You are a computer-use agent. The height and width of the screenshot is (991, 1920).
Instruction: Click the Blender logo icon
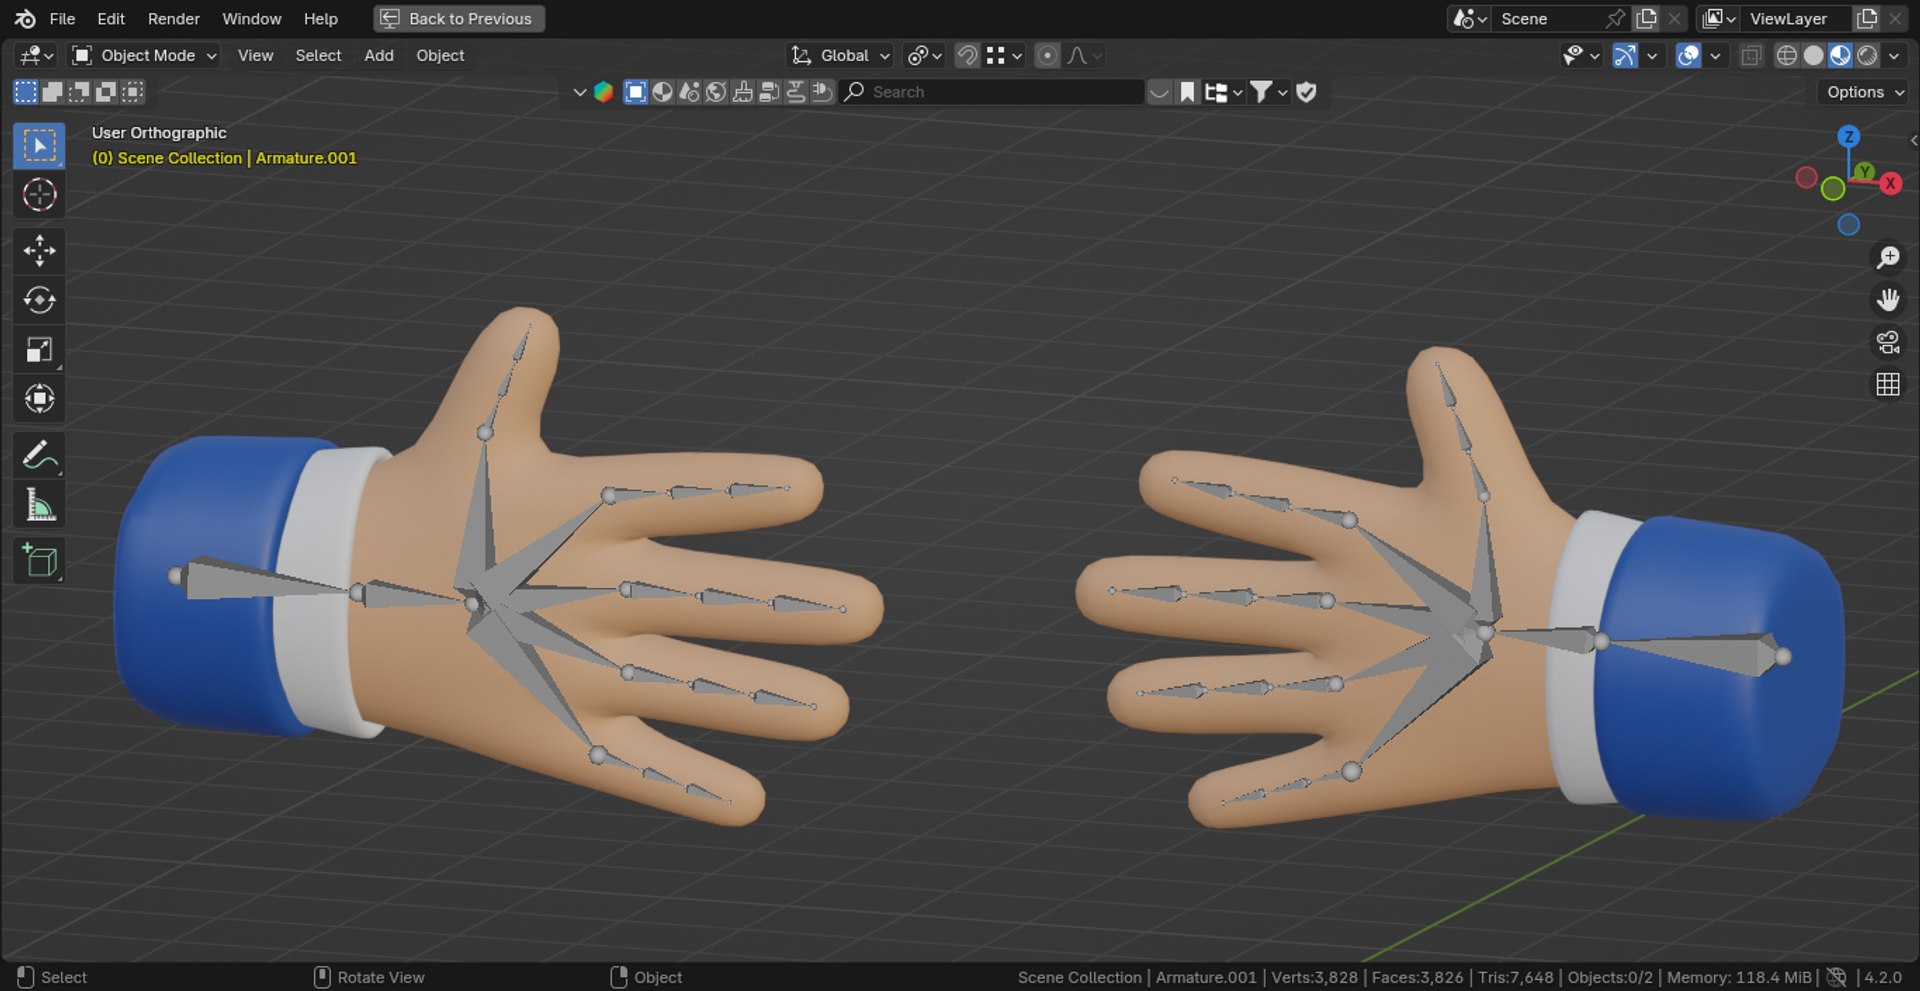(x=25, y=19)
